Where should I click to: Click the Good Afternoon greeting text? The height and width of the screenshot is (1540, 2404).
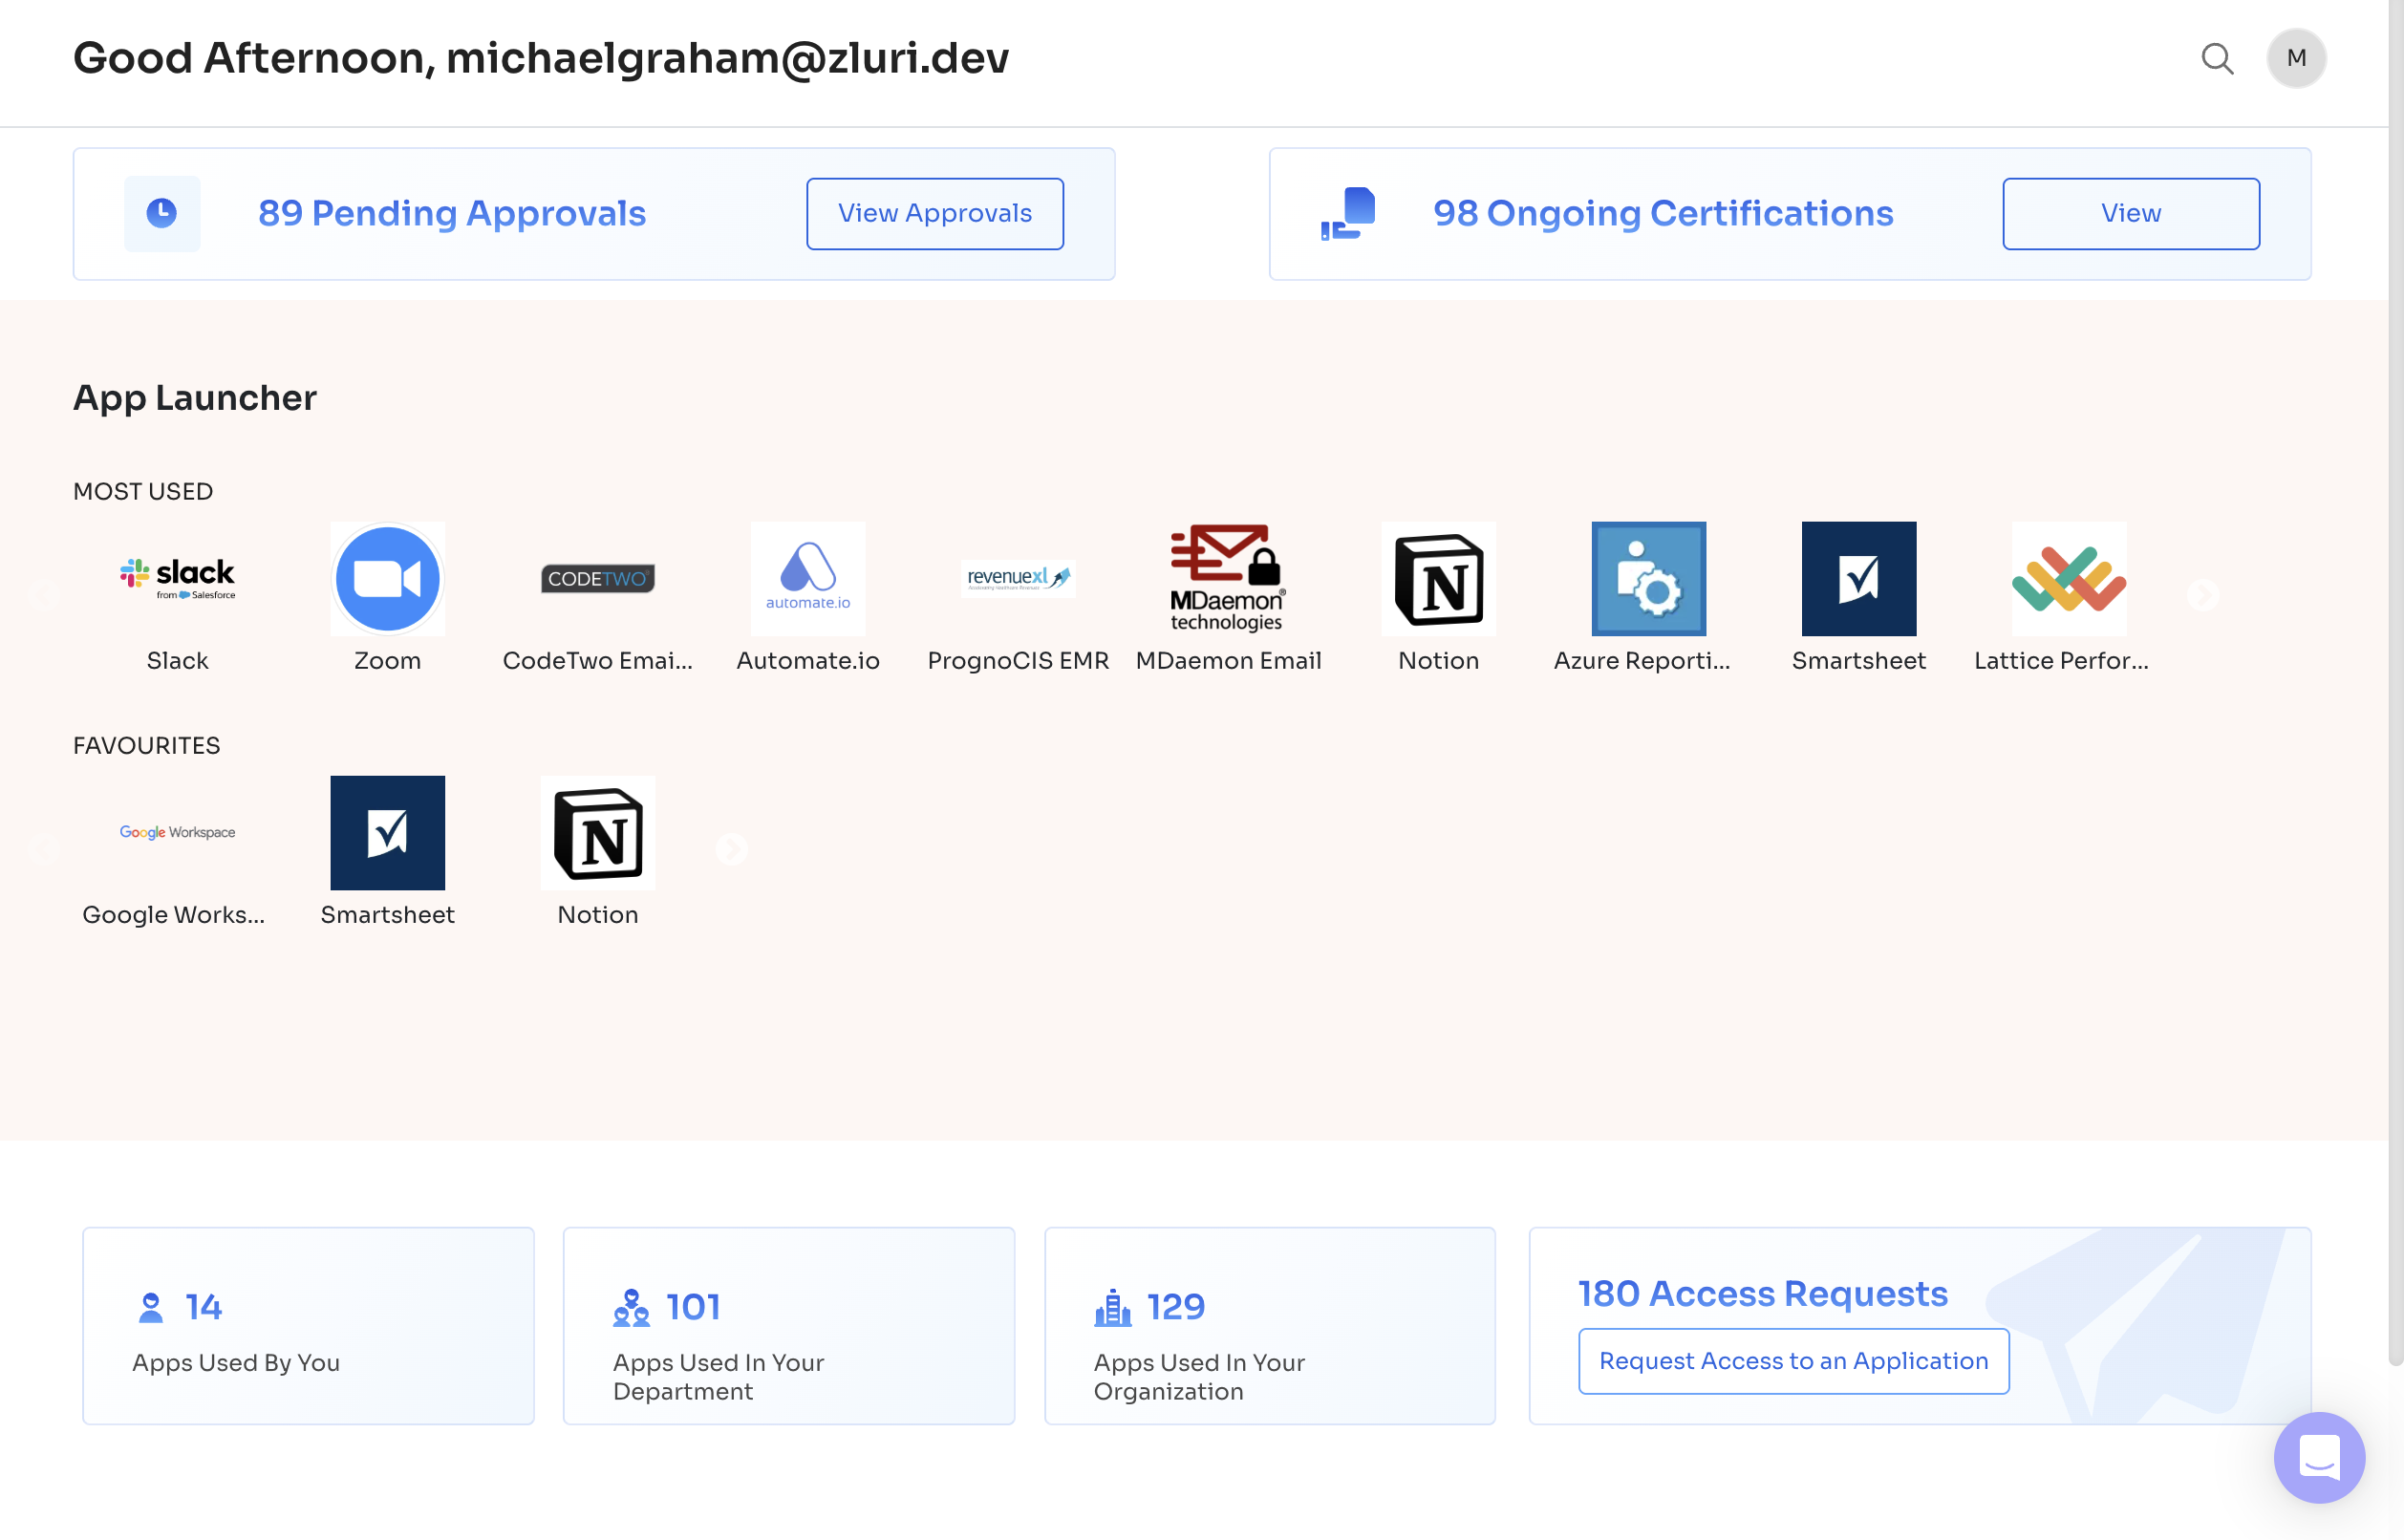point(541,58)
